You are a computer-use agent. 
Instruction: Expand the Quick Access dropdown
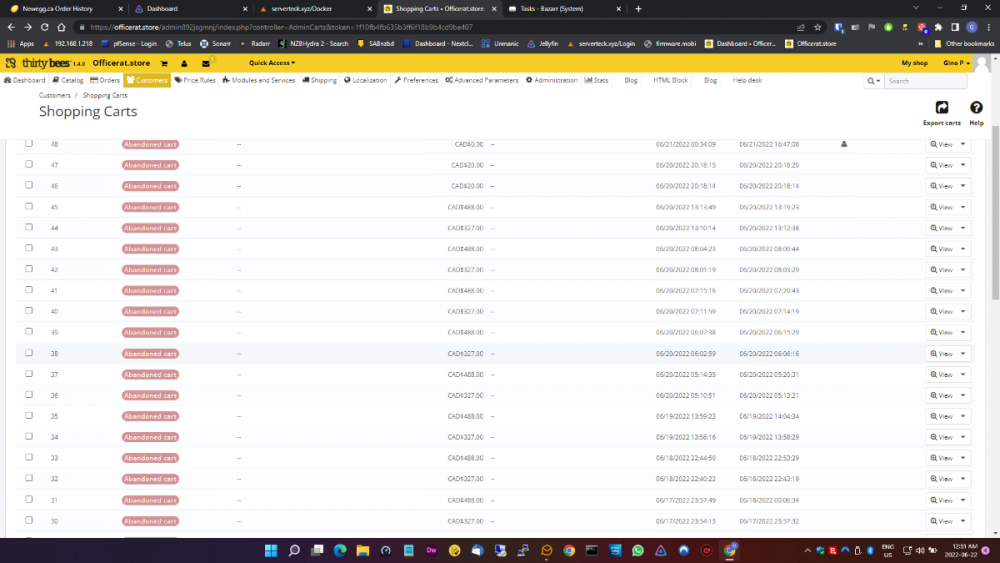coord(271,63)
